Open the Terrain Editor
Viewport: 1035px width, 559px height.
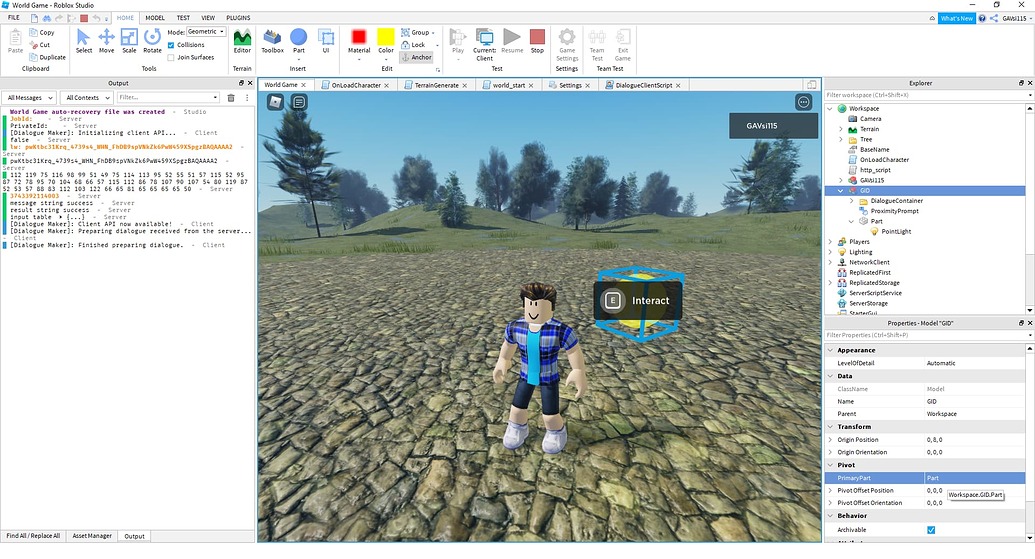(242, 41)
